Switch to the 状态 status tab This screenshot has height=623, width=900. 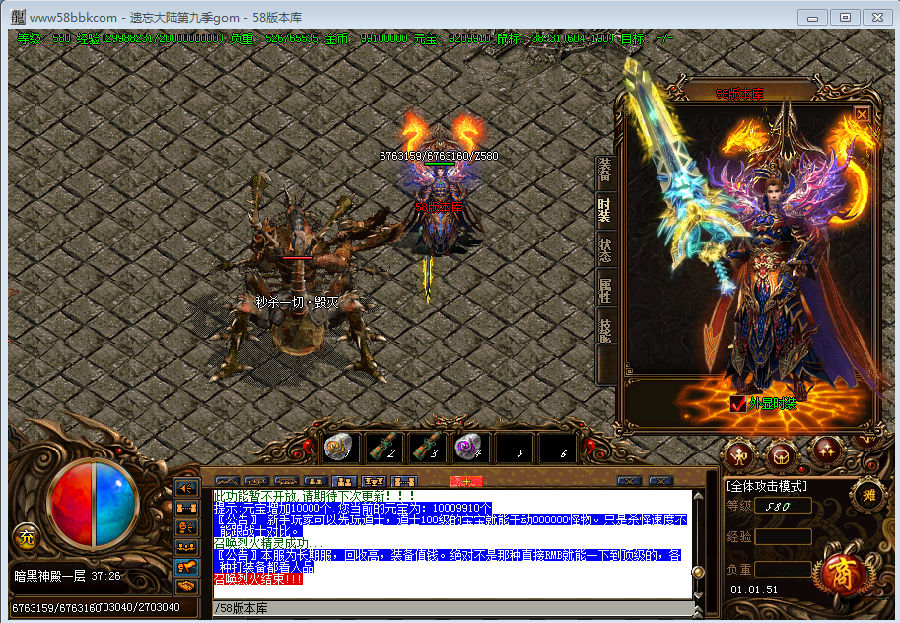tap(606, 250)
